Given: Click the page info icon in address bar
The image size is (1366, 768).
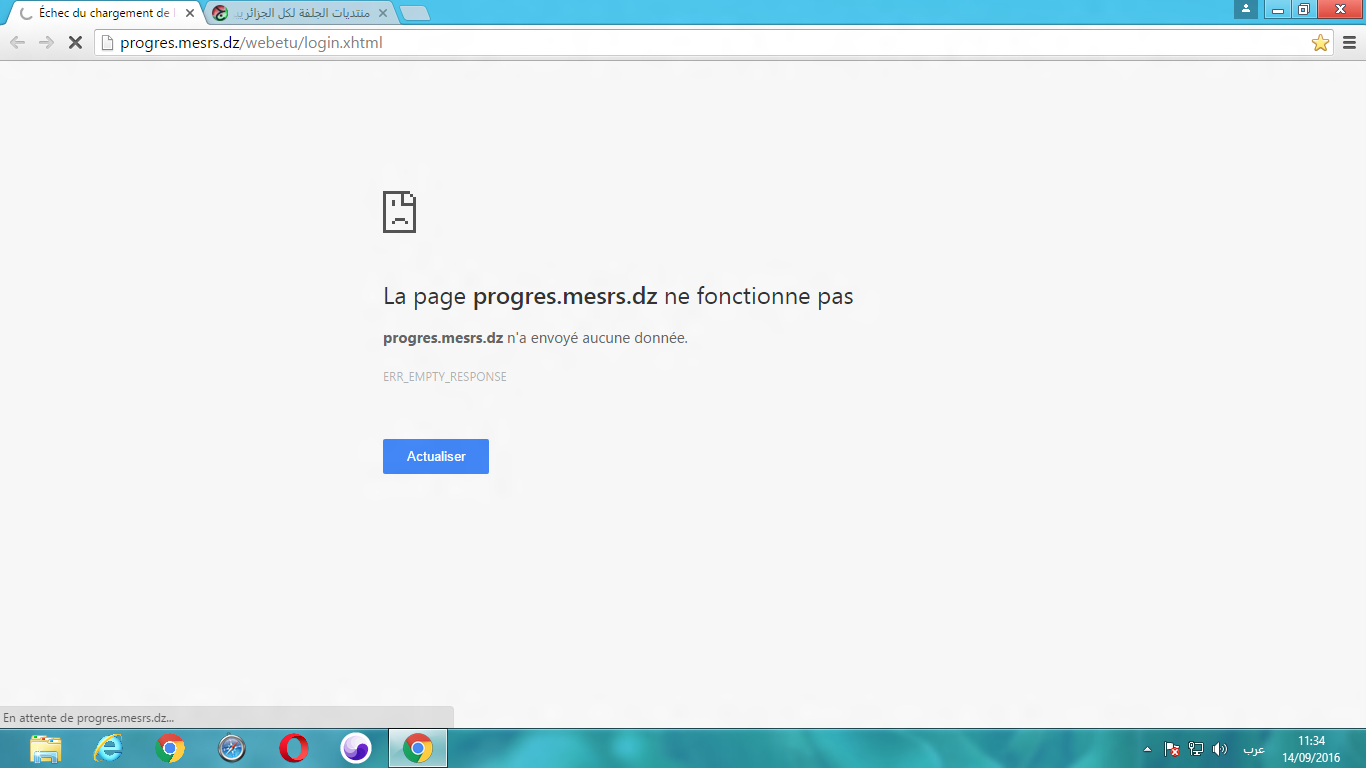Looking at the screenshot, I should [107, 43].
